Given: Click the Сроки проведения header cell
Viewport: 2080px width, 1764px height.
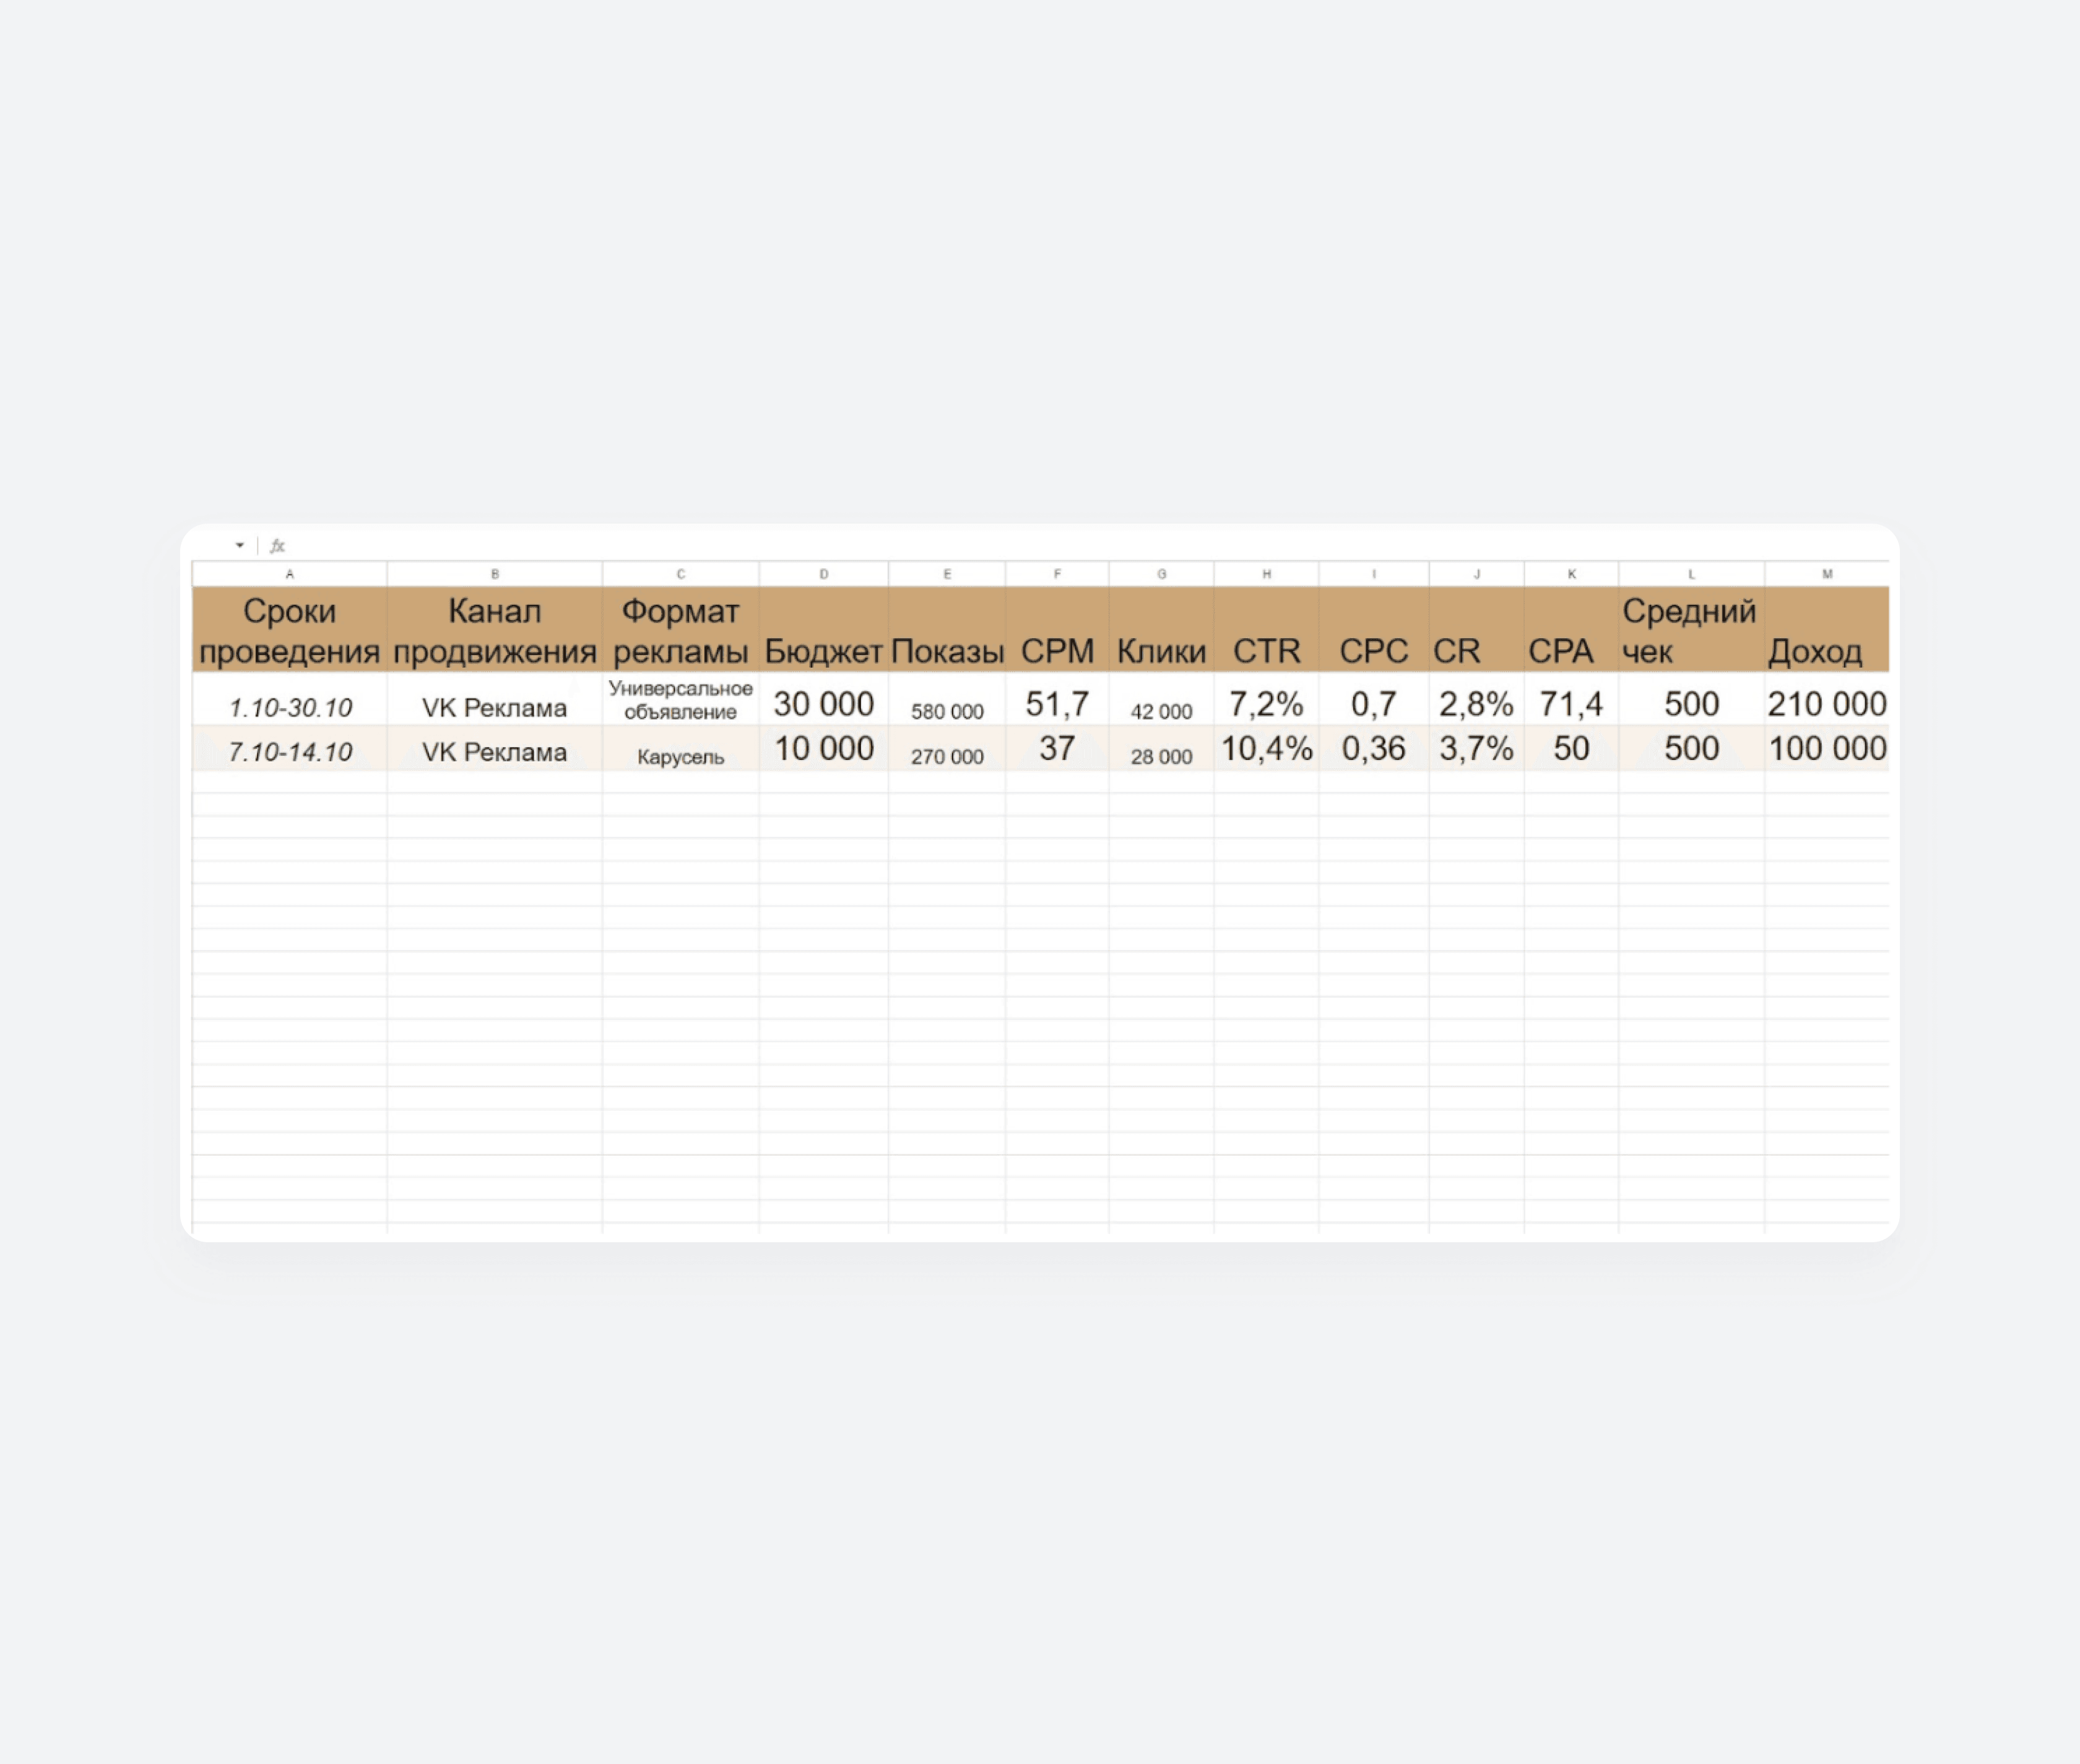Looking at the screenshot, I should click(x=290, y=629).
